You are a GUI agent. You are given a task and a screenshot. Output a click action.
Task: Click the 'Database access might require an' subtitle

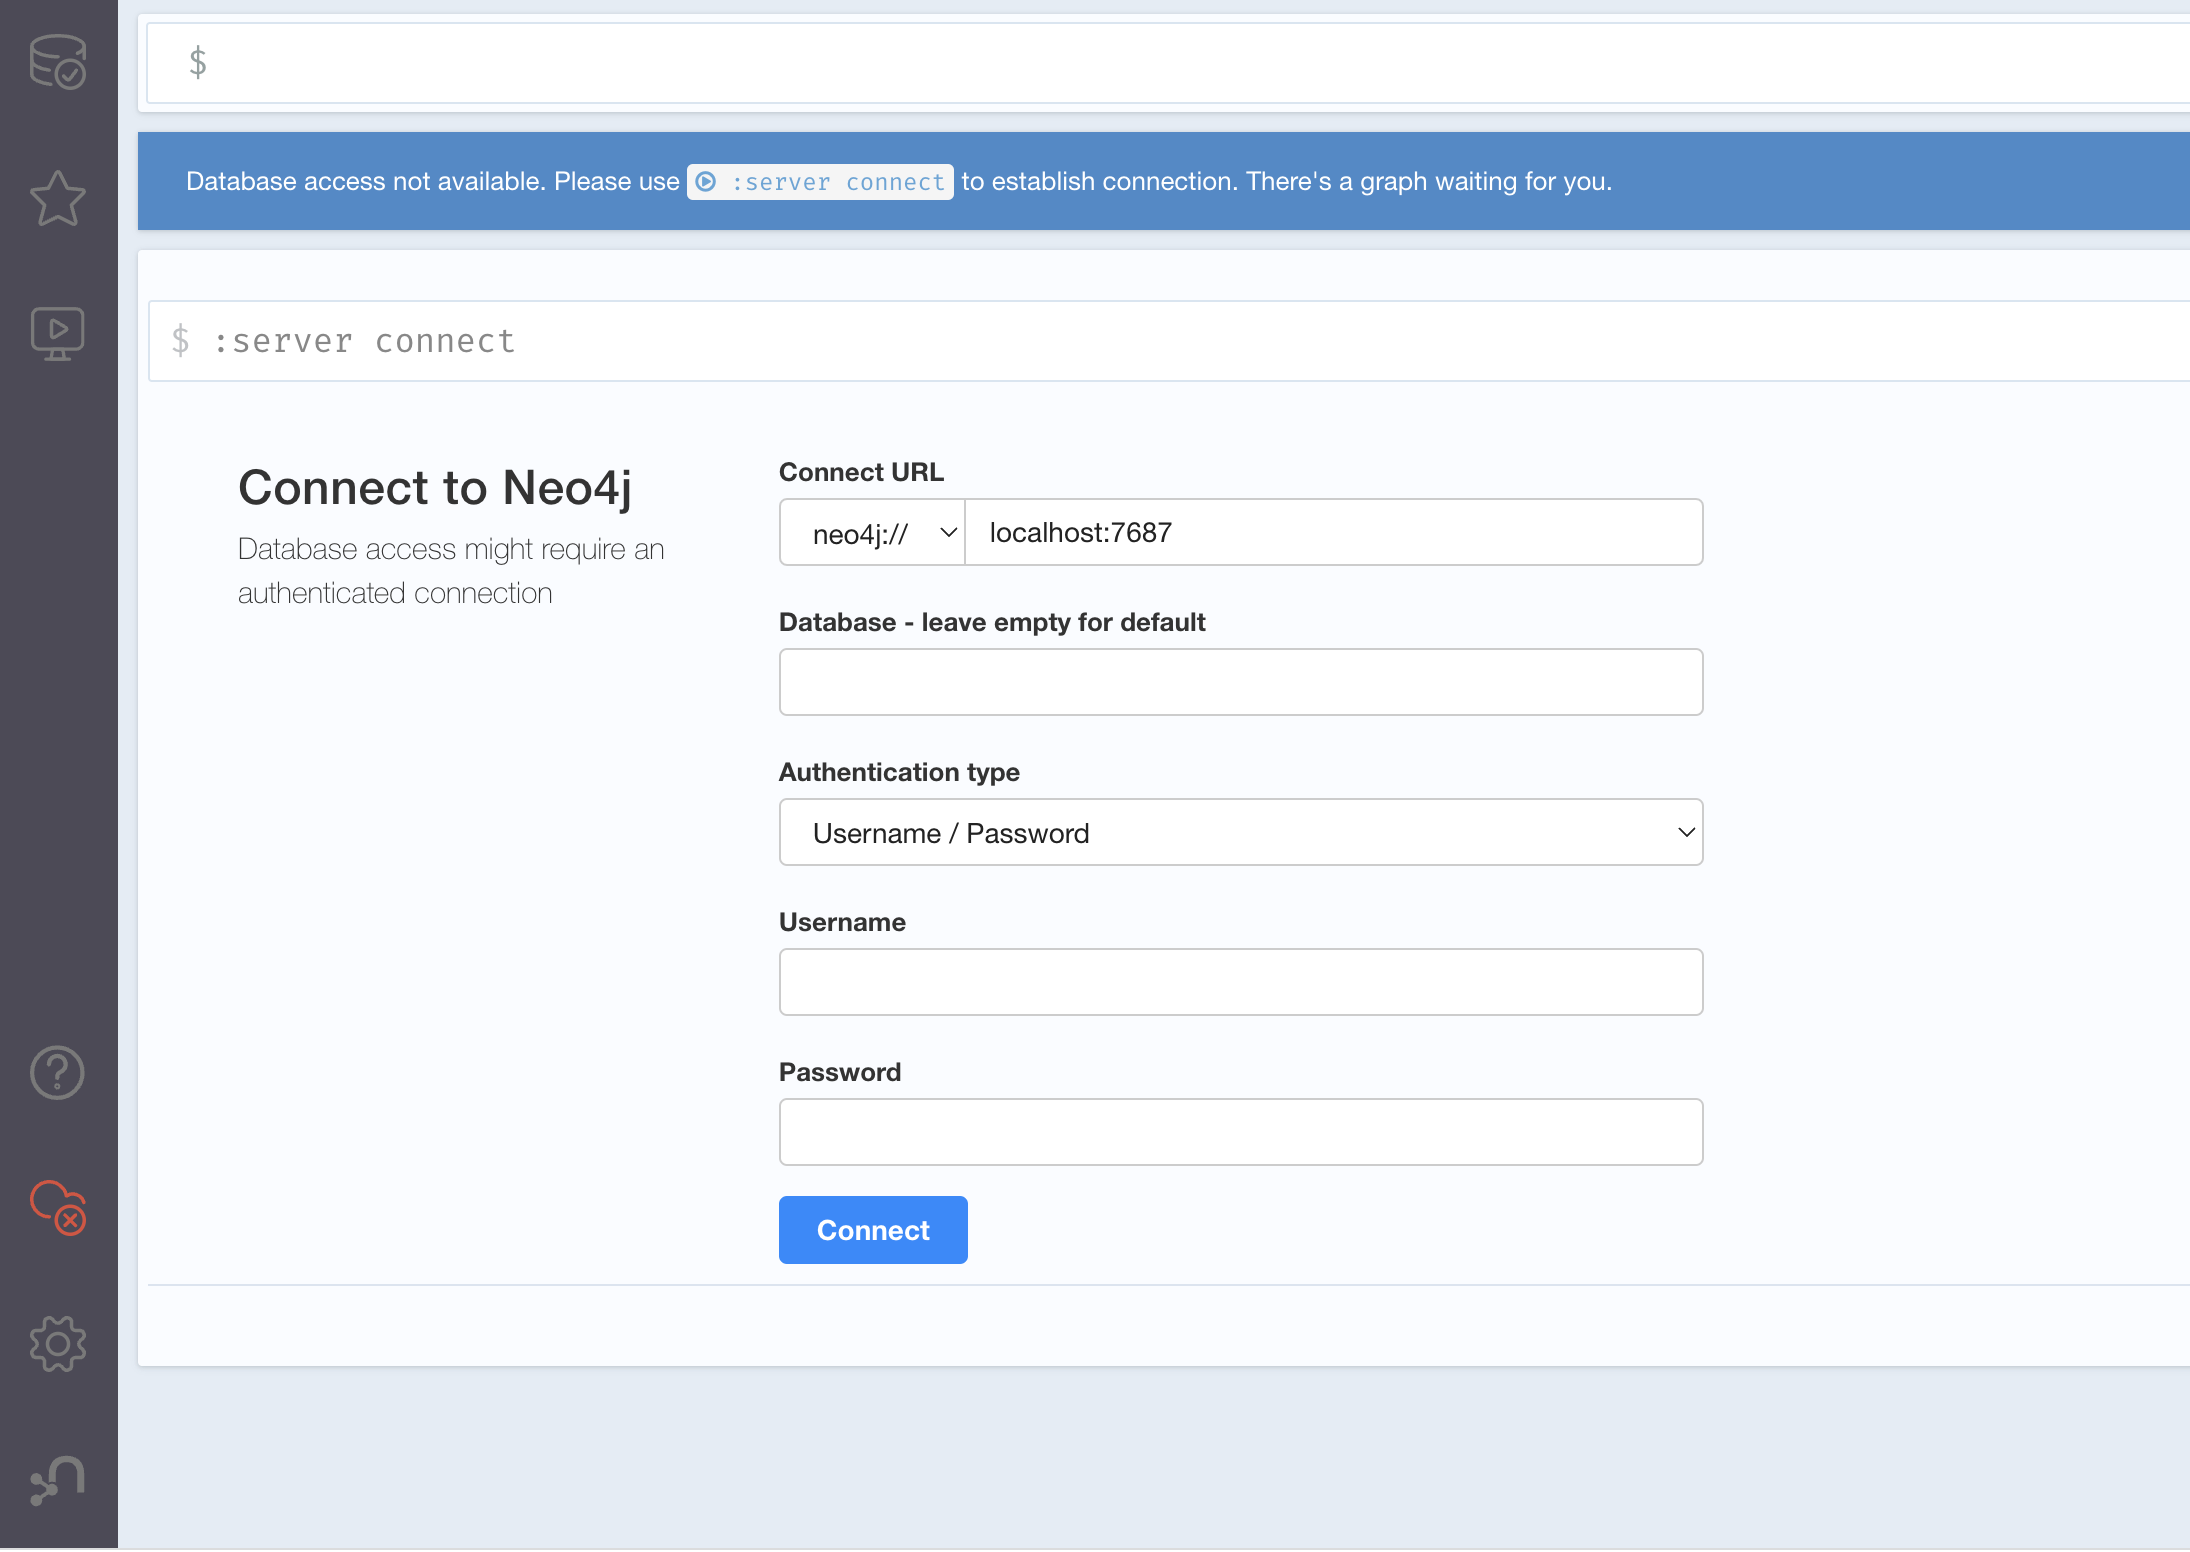[451, 550]
